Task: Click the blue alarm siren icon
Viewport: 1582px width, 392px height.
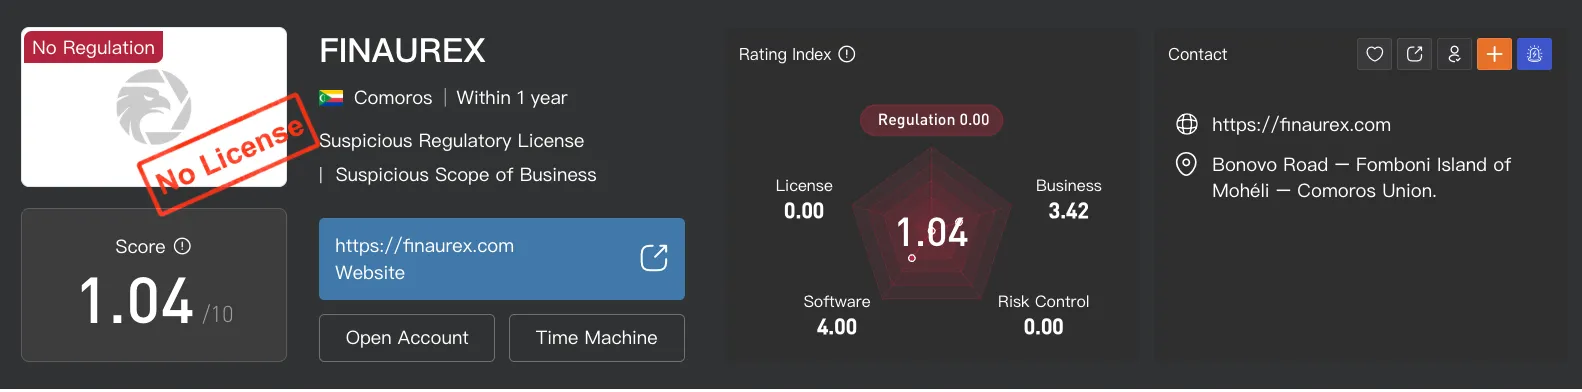Action: (1534, 54)
